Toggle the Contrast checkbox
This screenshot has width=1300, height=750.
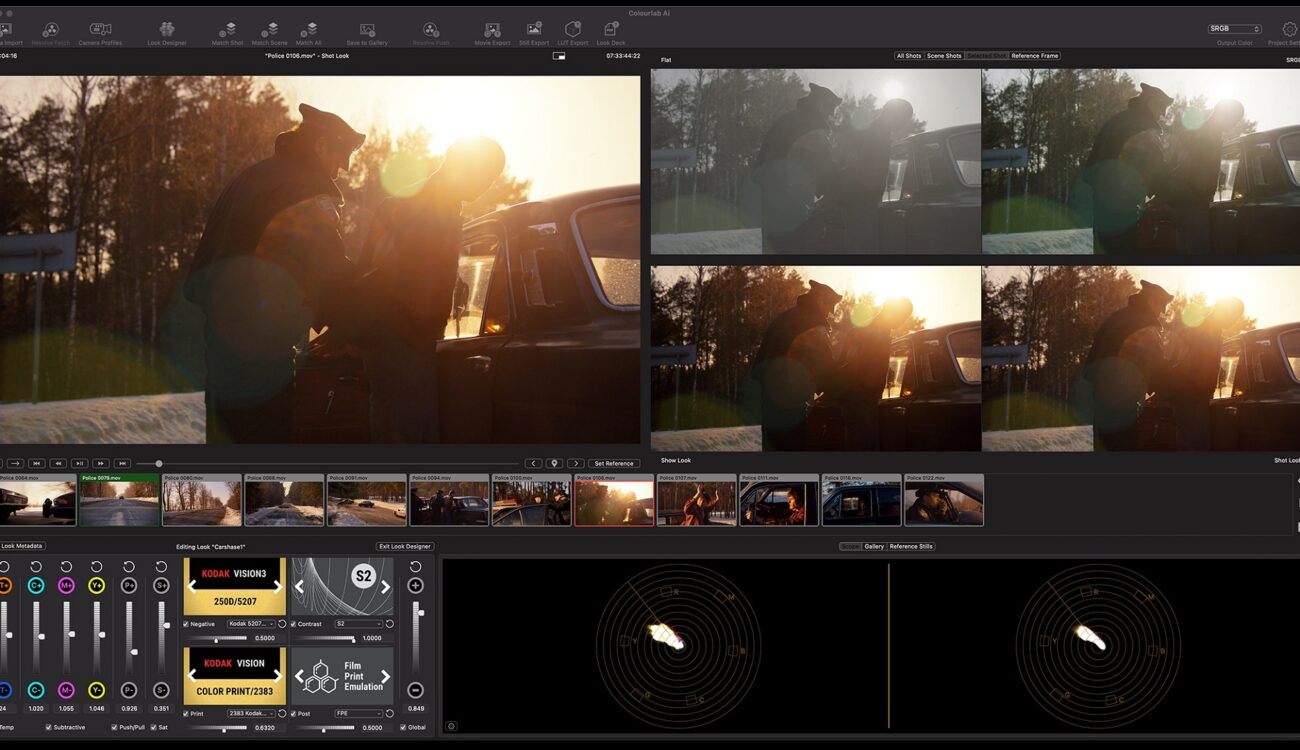294,624
